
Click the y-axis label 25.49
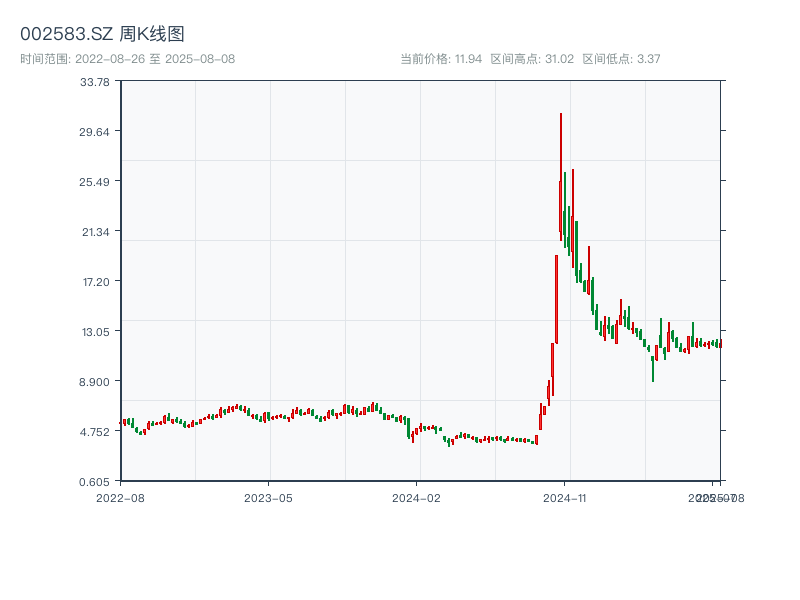94,182
